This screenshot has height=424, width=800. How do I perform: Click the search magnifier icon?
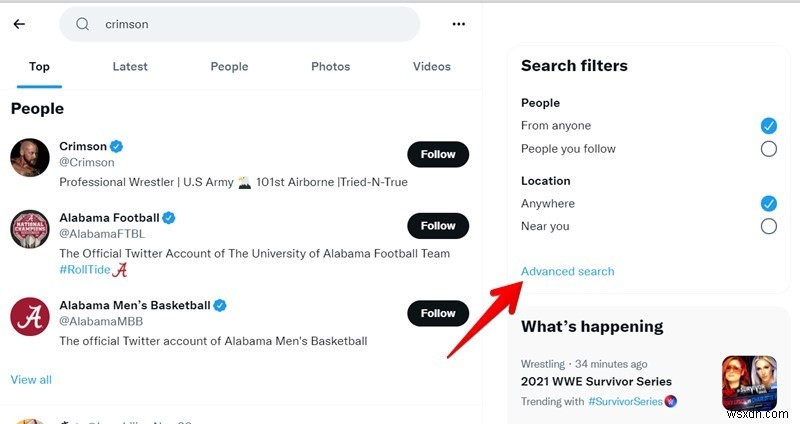coord(83,24)
